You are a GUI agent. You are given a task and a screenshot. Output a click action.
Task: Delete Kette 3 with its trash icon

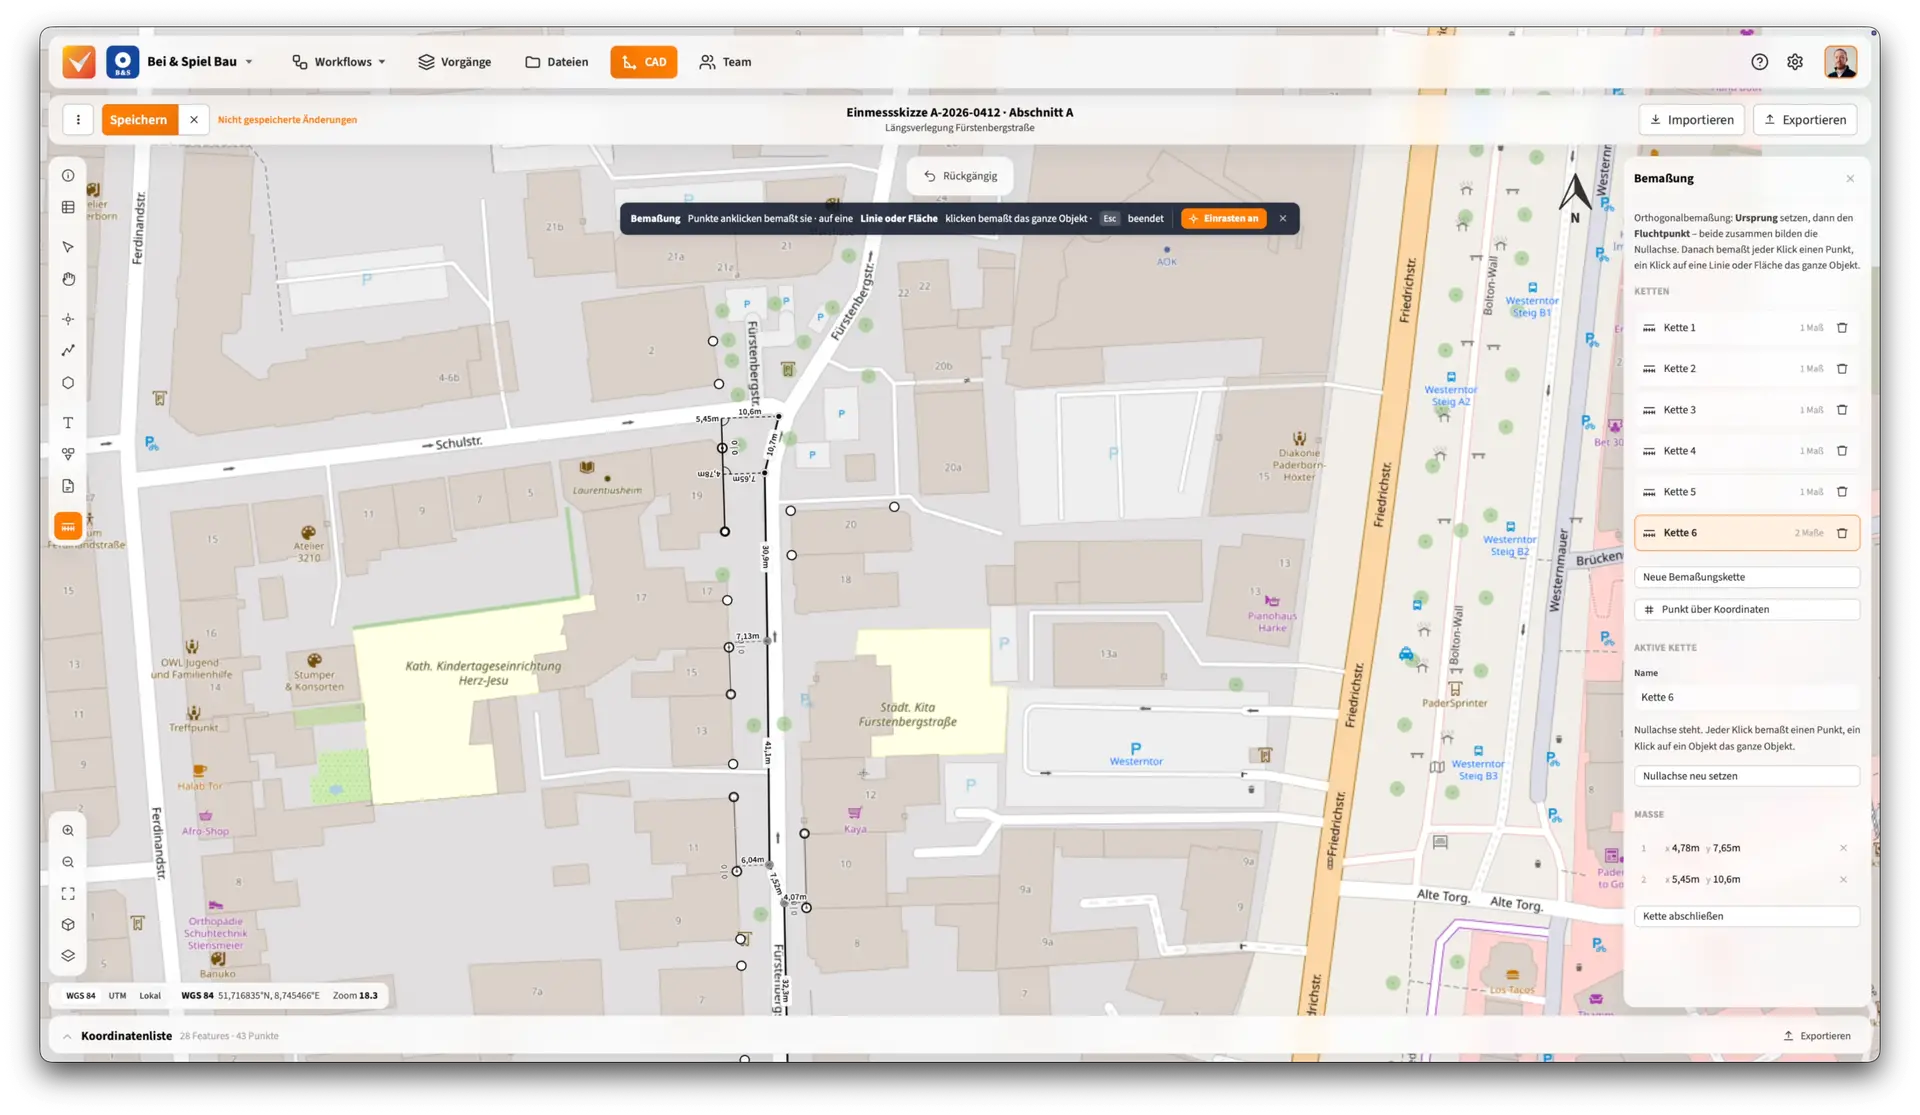(1842, 410)
